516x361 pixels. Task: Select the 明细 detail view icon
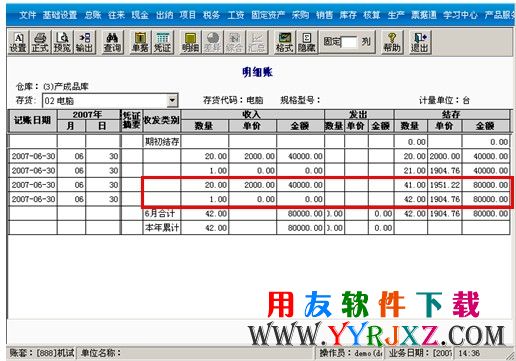click(x=190, y=42)
